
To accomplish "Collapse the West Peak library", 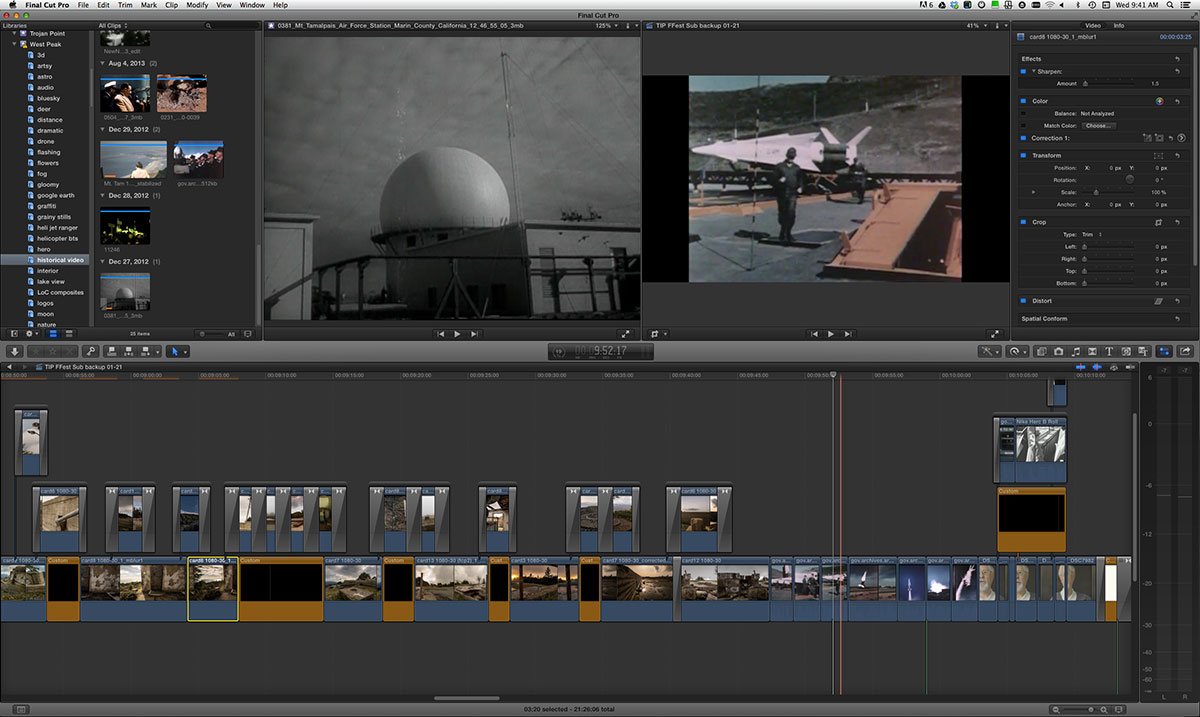I will pyautogui.click(x=15, y=44).
